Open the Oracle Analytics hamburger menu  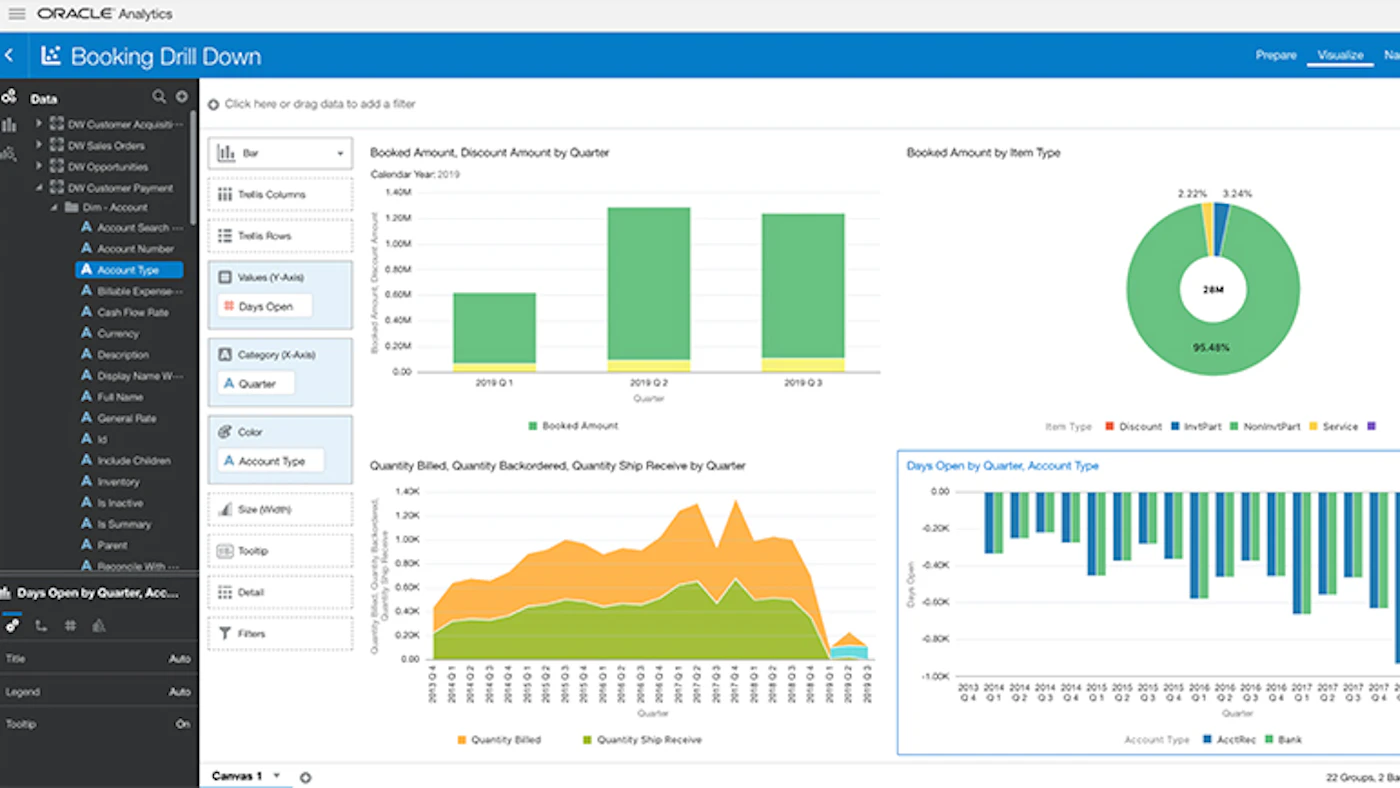click(x=16, y=13)
